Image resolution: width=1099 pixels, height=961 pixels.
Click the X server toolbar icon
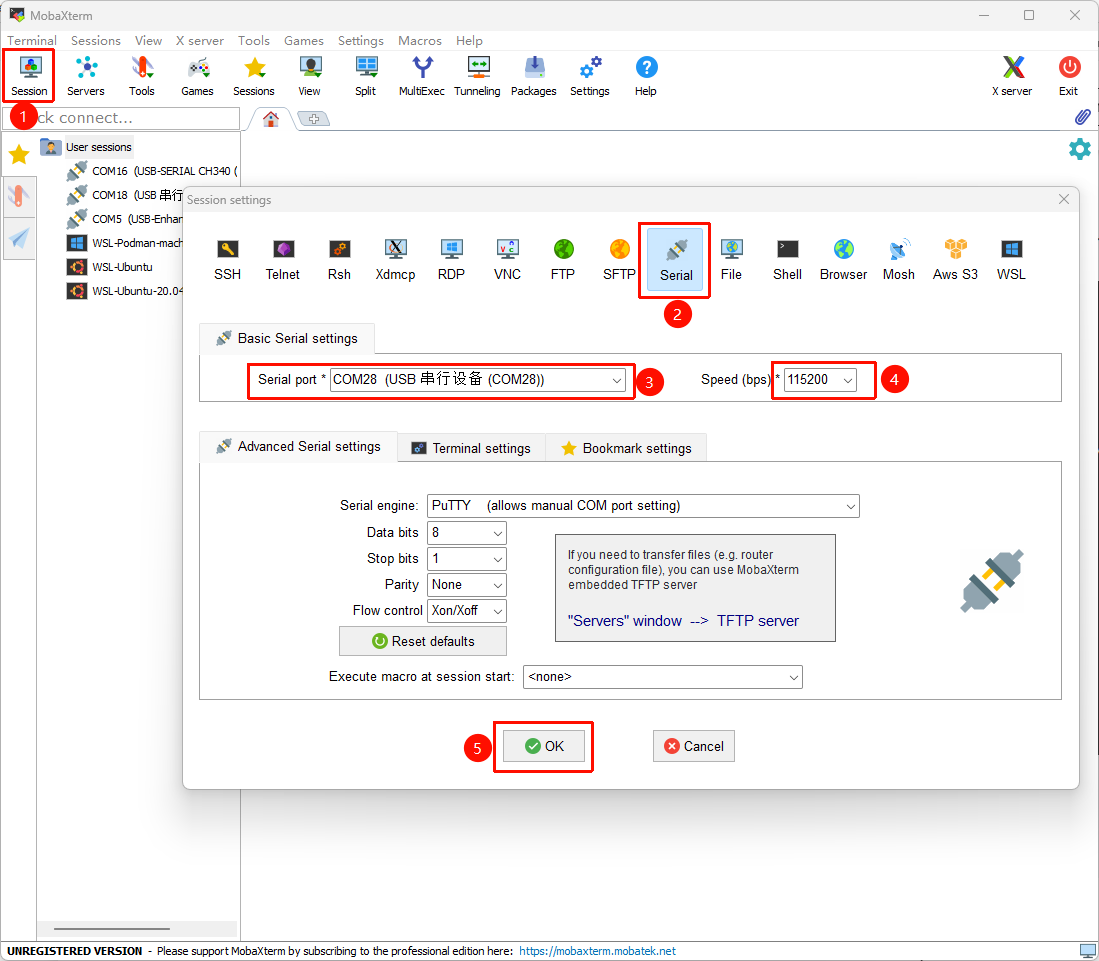point(1012,76)
